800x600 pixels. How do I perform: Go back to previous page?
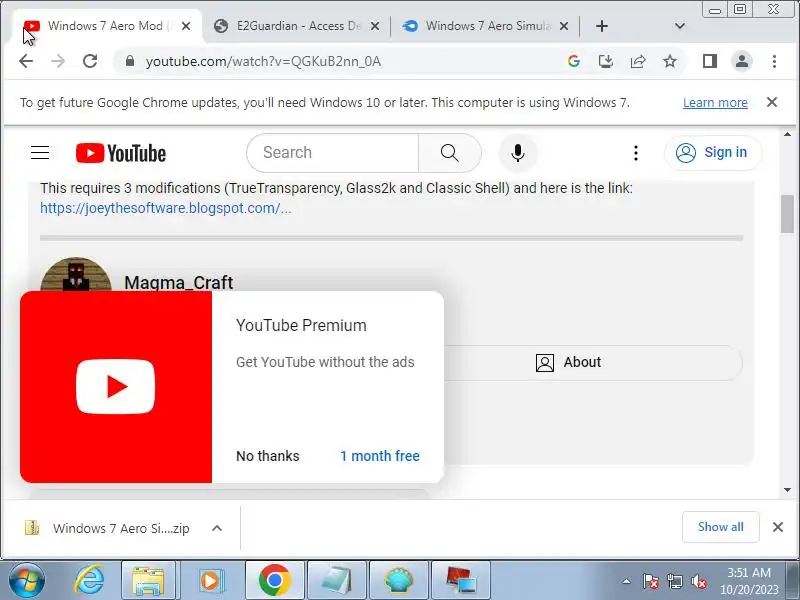pos(26,61)
